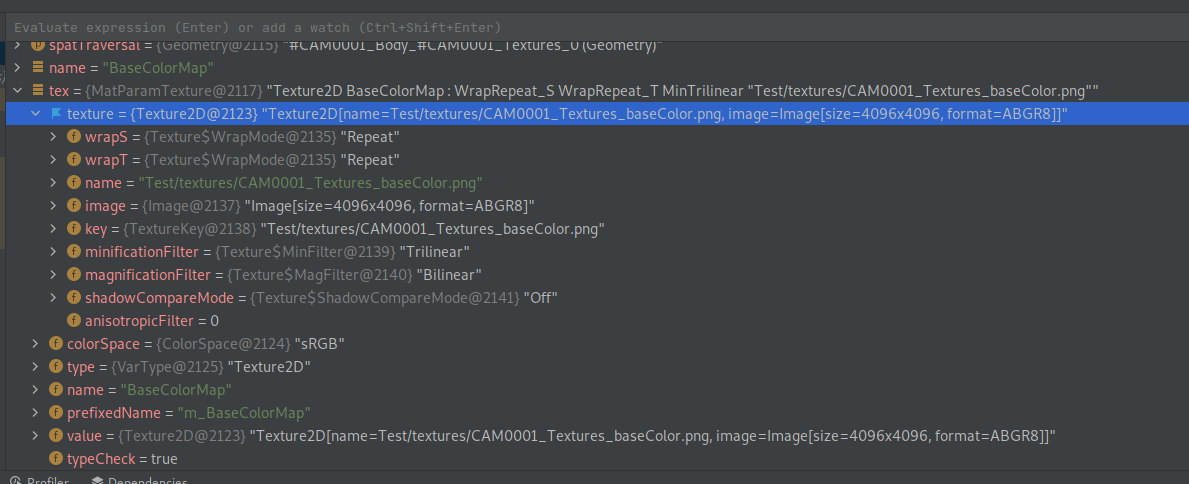Click the field icon beside colorSpace
The image size is (1189, 484).
click(55, 344)
